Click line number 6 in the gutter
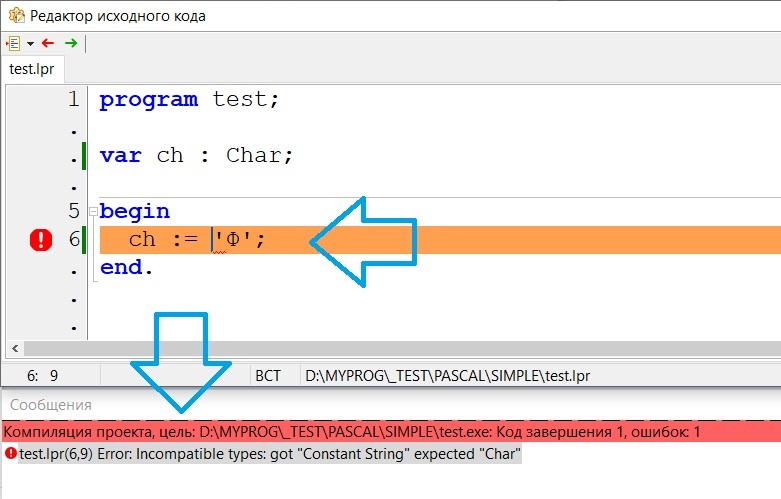 pos(74,239)
